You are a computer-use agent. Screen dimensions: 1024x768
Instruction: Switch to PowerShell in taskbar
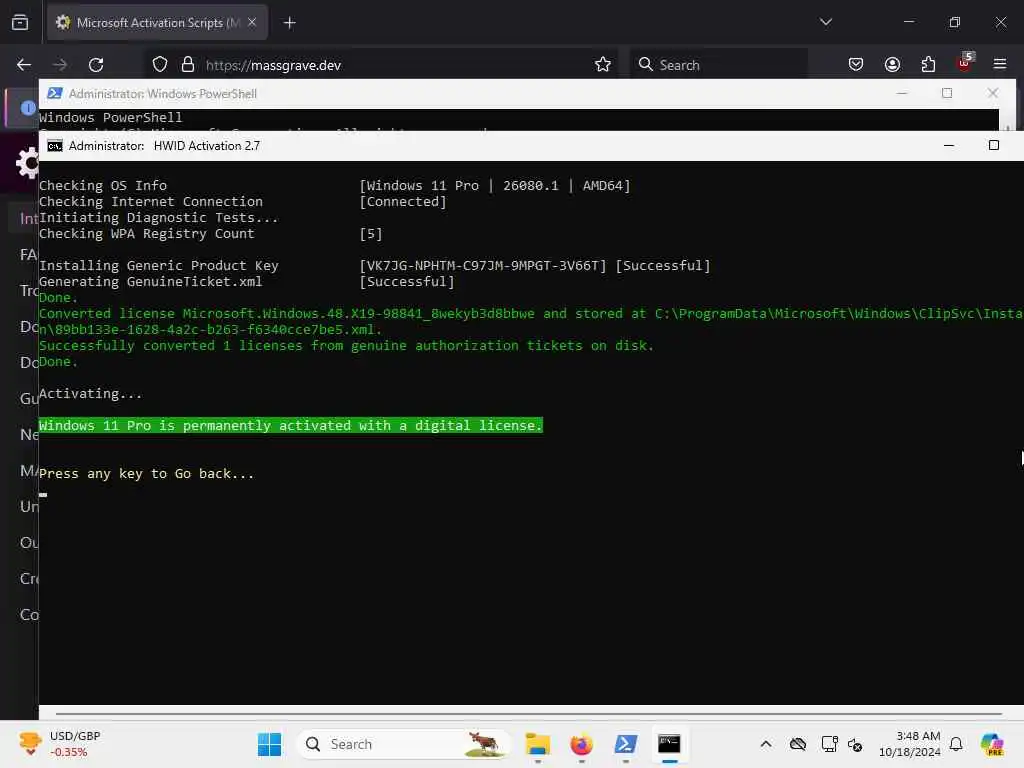(626, 744)
